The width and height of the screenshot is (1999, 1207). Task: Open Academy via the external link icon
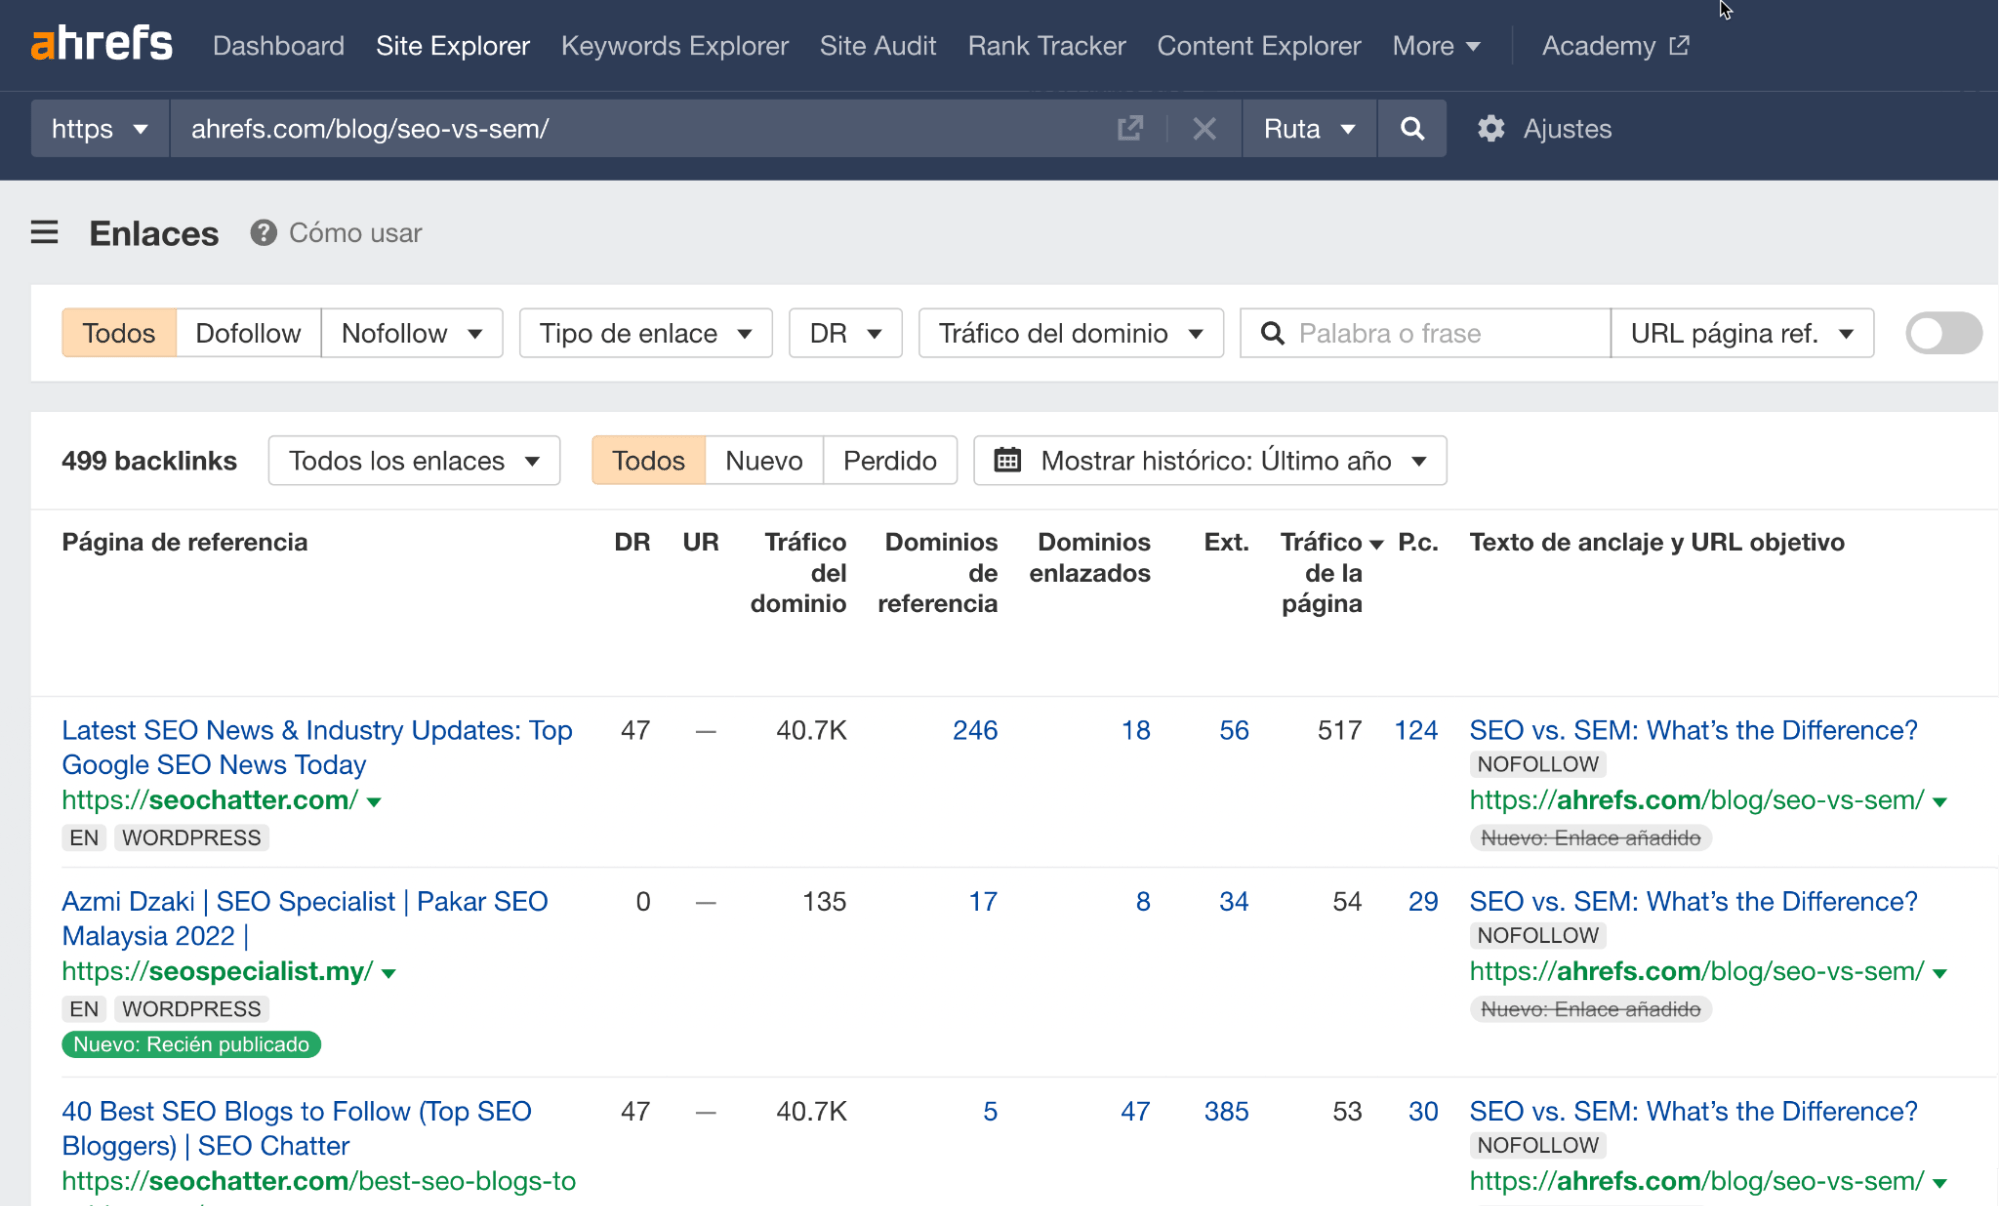(1680, 45)
